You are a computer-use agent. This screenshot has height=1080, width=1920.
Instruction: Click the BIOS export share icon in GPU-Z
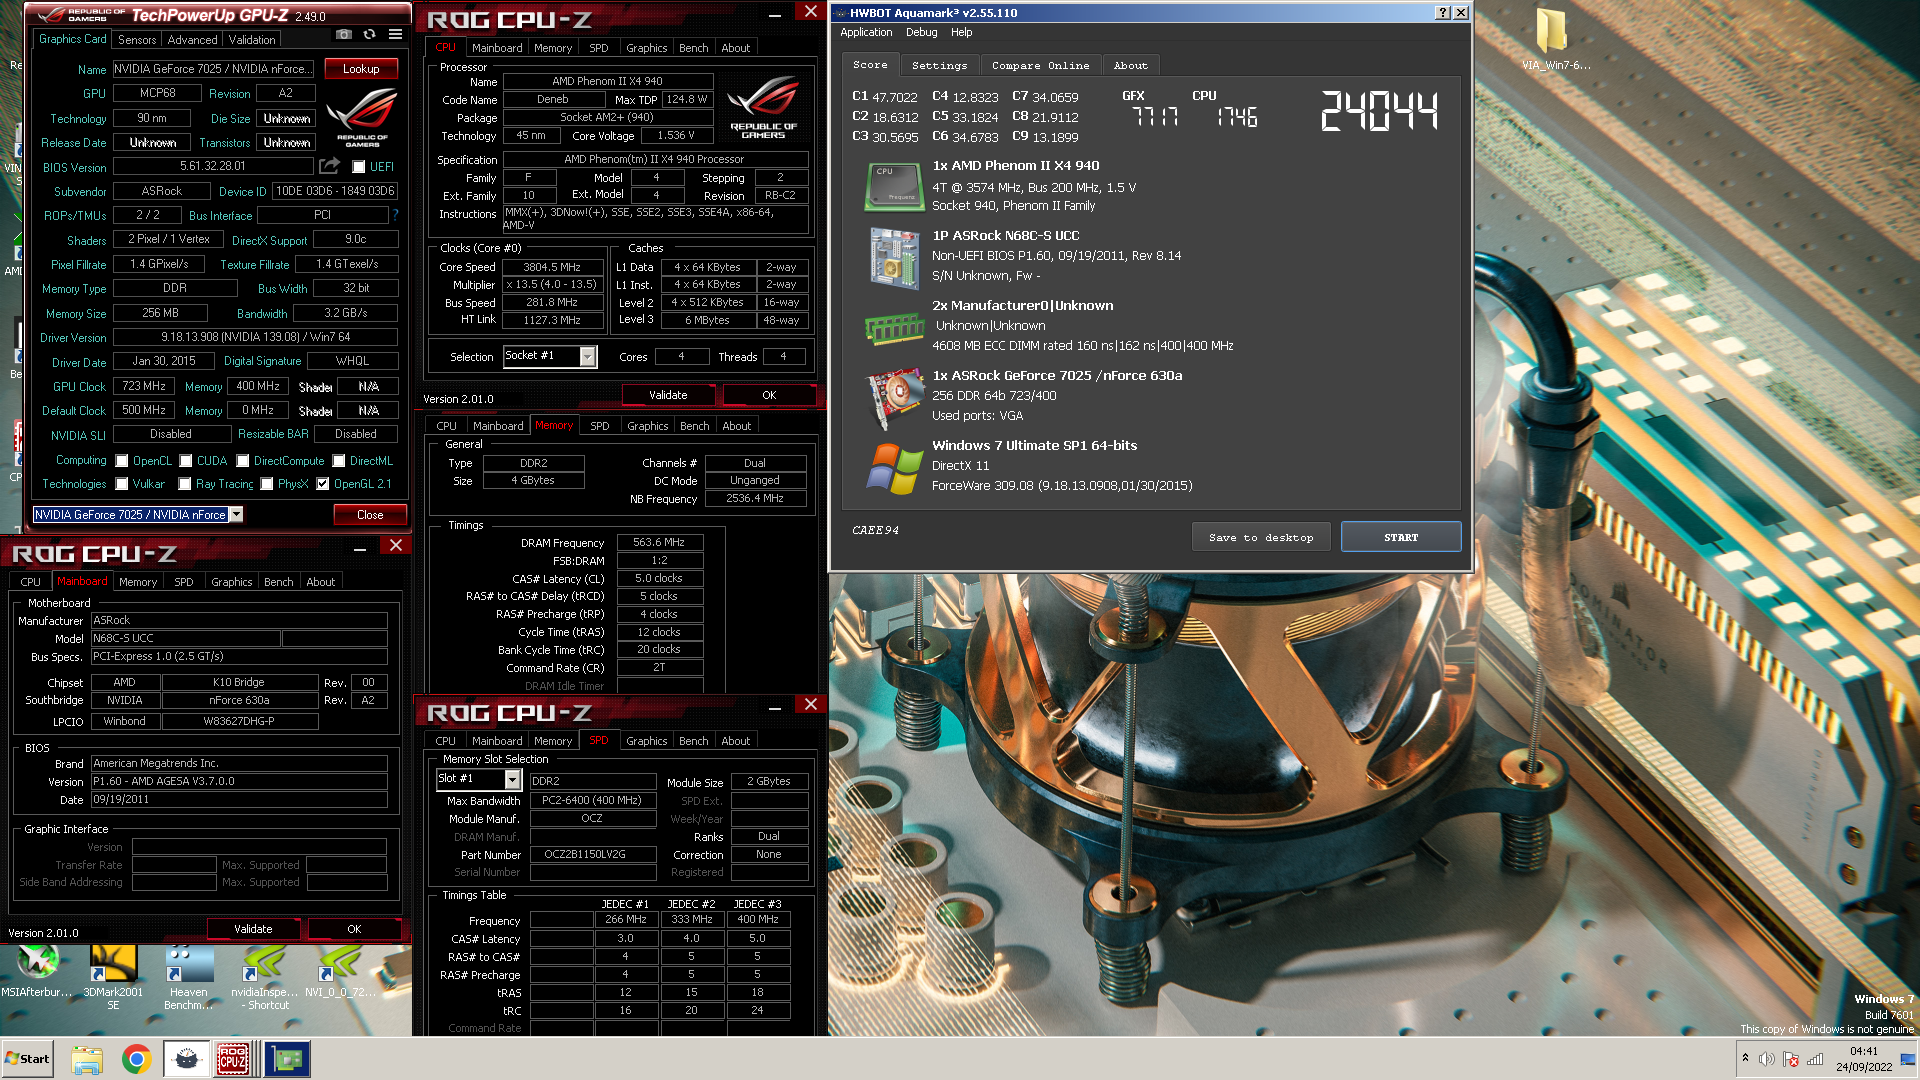(329, 166)
